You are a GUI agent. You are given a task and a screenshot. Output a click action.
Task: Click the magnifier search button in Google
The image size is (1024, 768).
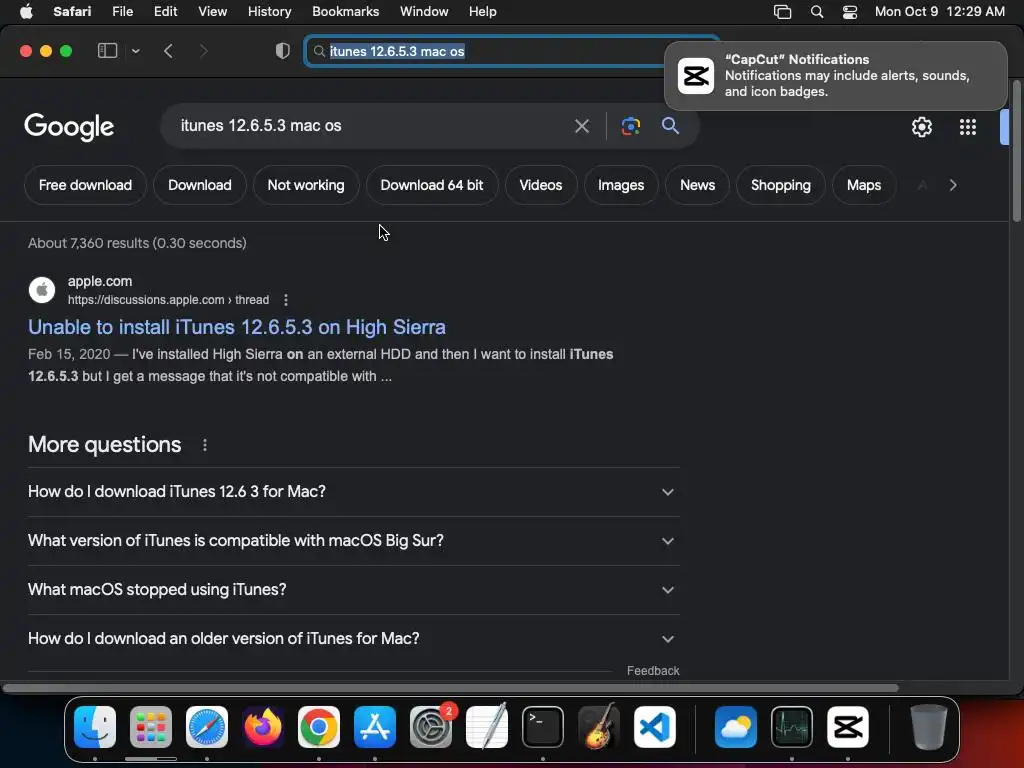pos(670,125)
